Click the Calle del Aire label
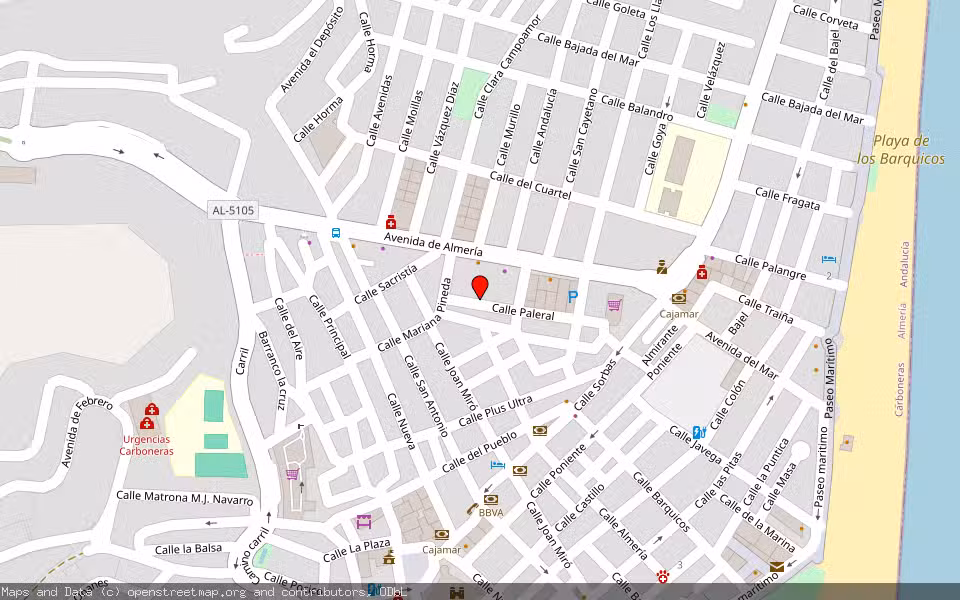The height and width of the screenshot is (600, 960). click(288, 328)
